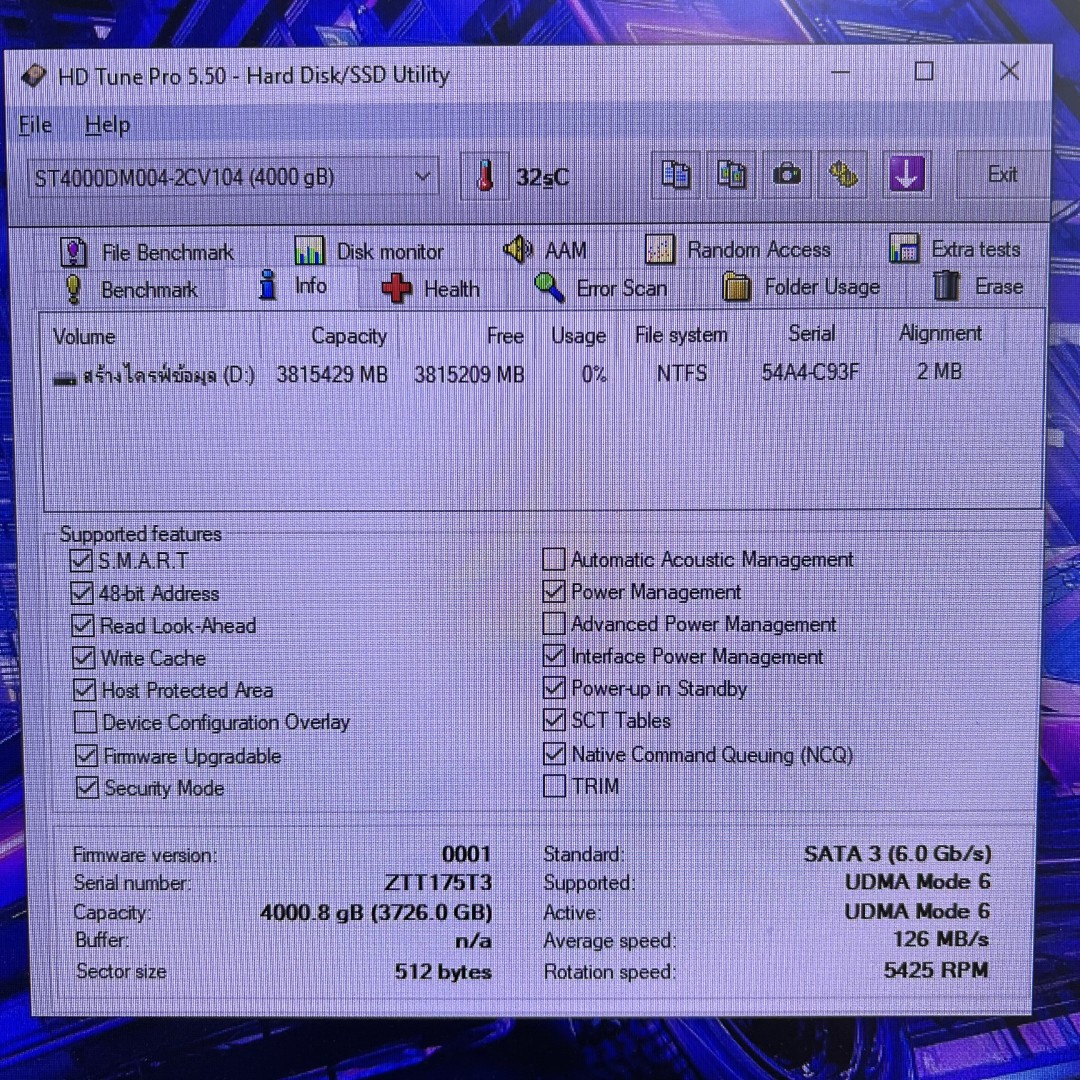Switch to the Benchmark tab
This screenshot has width=1080, height=1080.
[x=148, y=290]
